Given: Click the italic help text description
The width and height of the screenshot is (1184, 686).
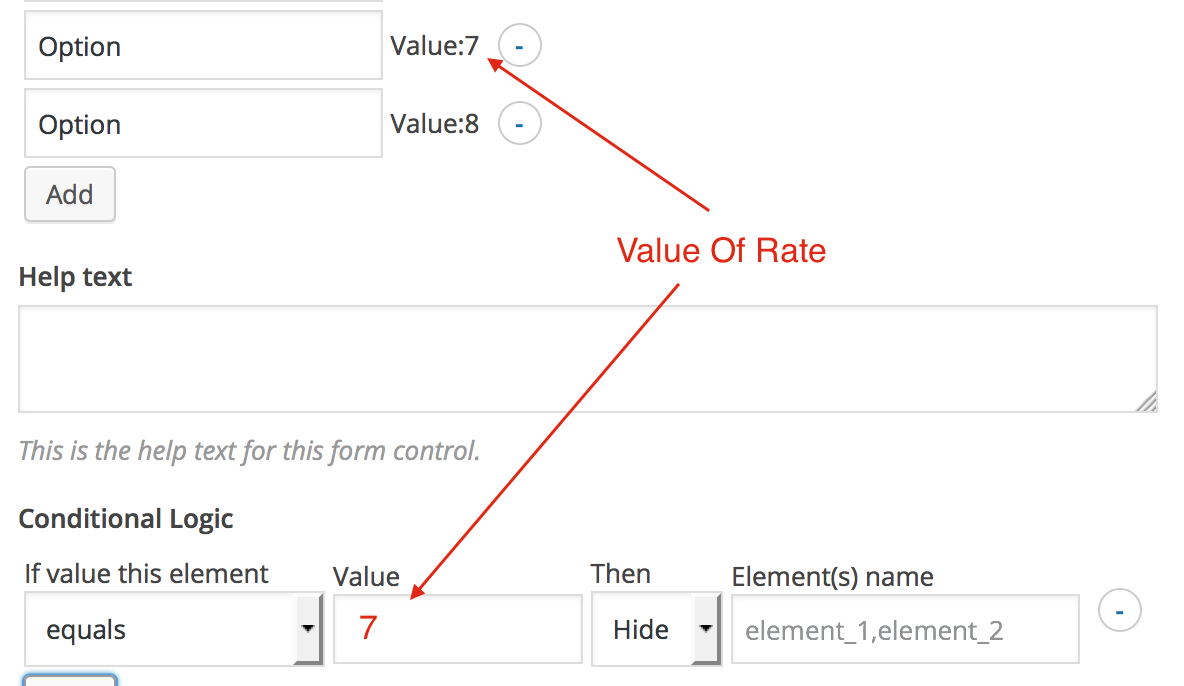Looking at the screenshot, I should [x=249, y=451].
